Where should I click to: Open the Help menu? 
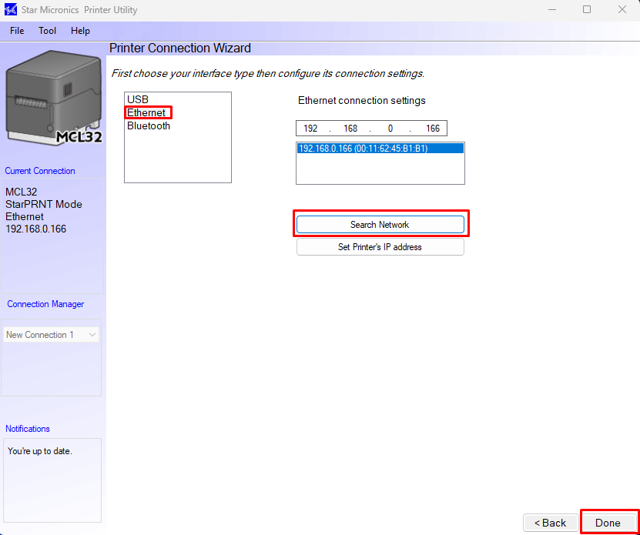(x=80, y=31)
